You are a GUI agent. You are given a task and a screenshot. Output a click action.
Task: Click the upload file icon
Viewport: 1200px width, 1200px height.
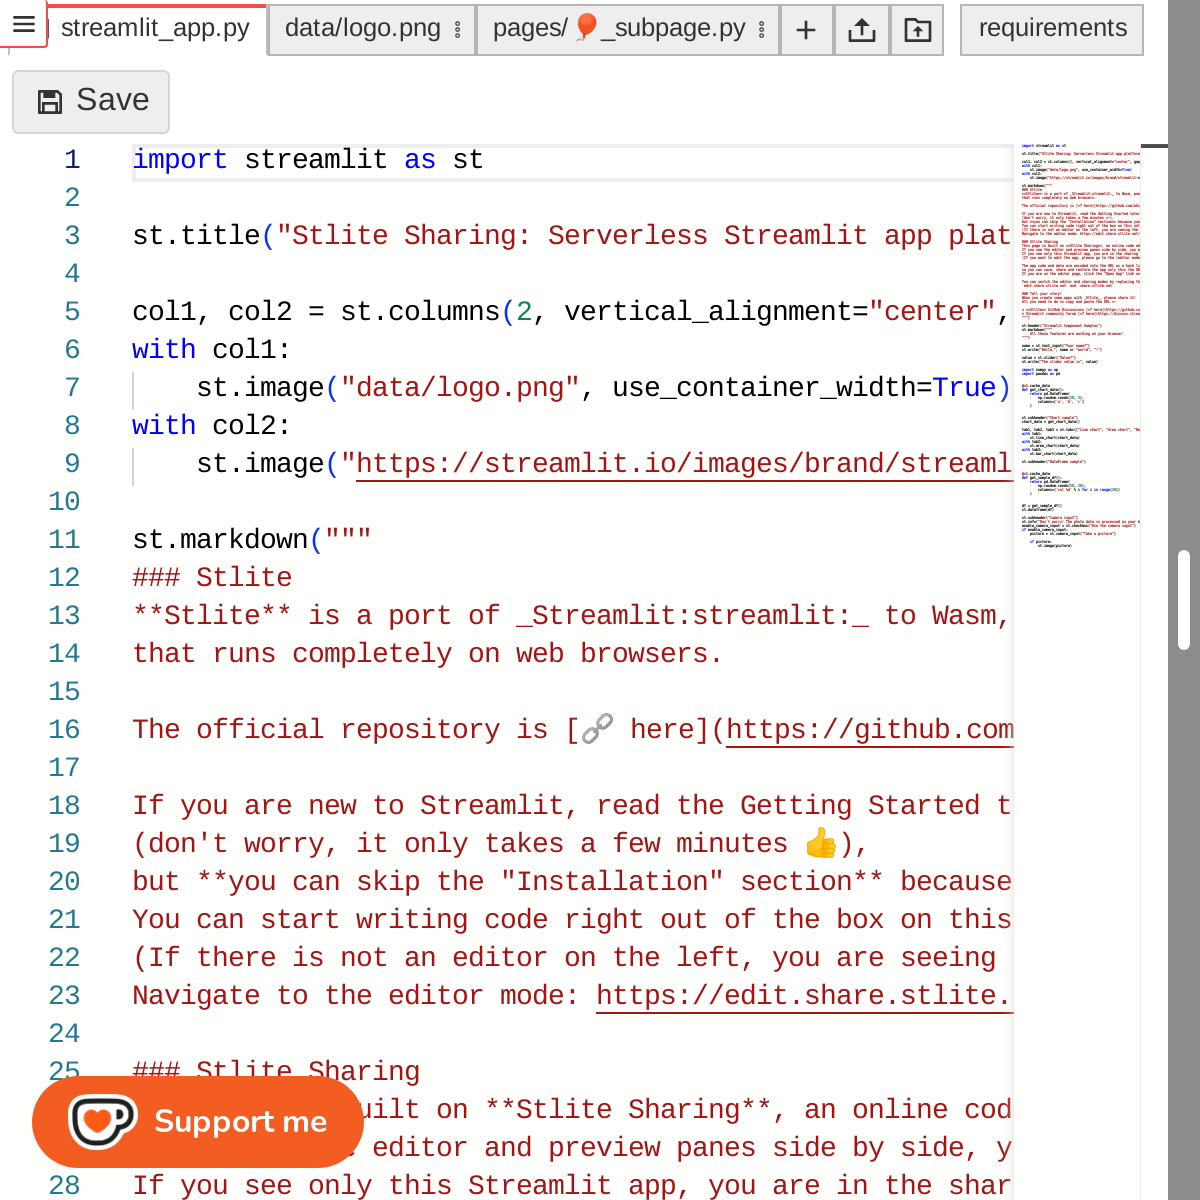point(861,30)
